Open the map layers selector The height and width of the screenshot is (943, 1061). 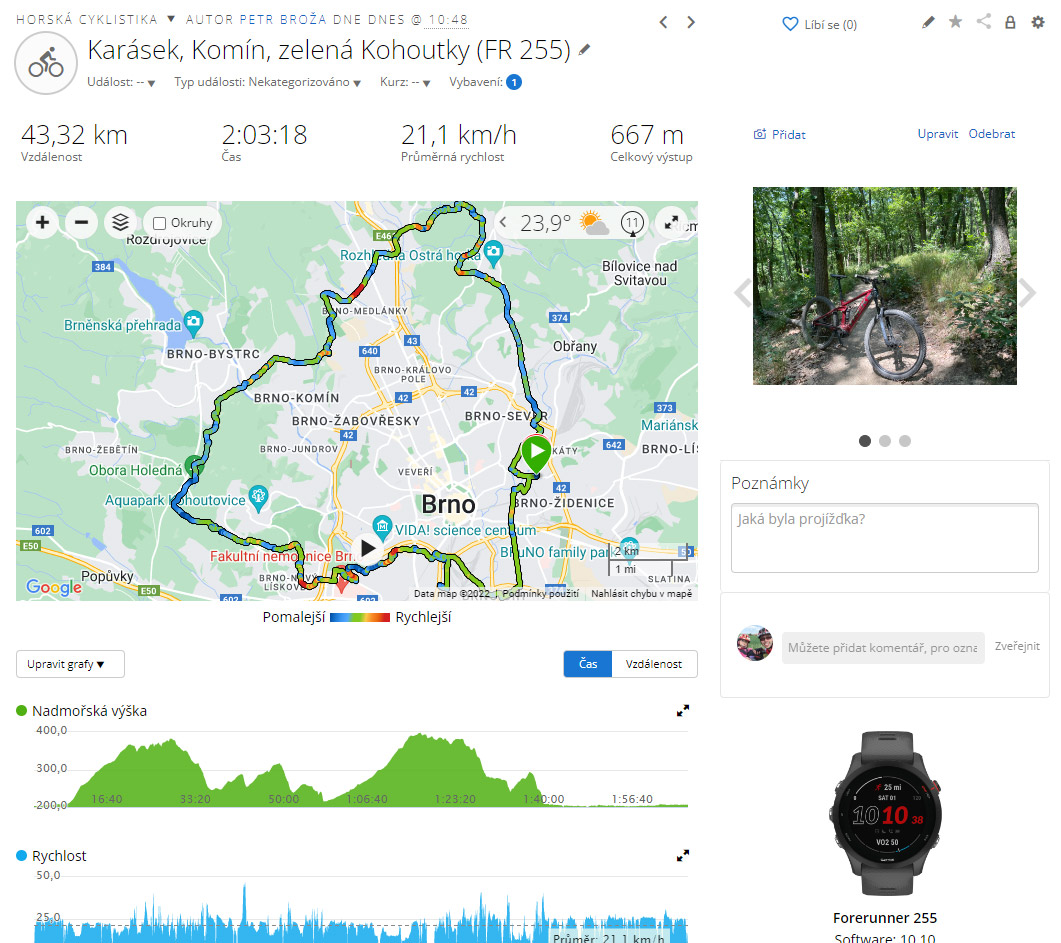120,222
